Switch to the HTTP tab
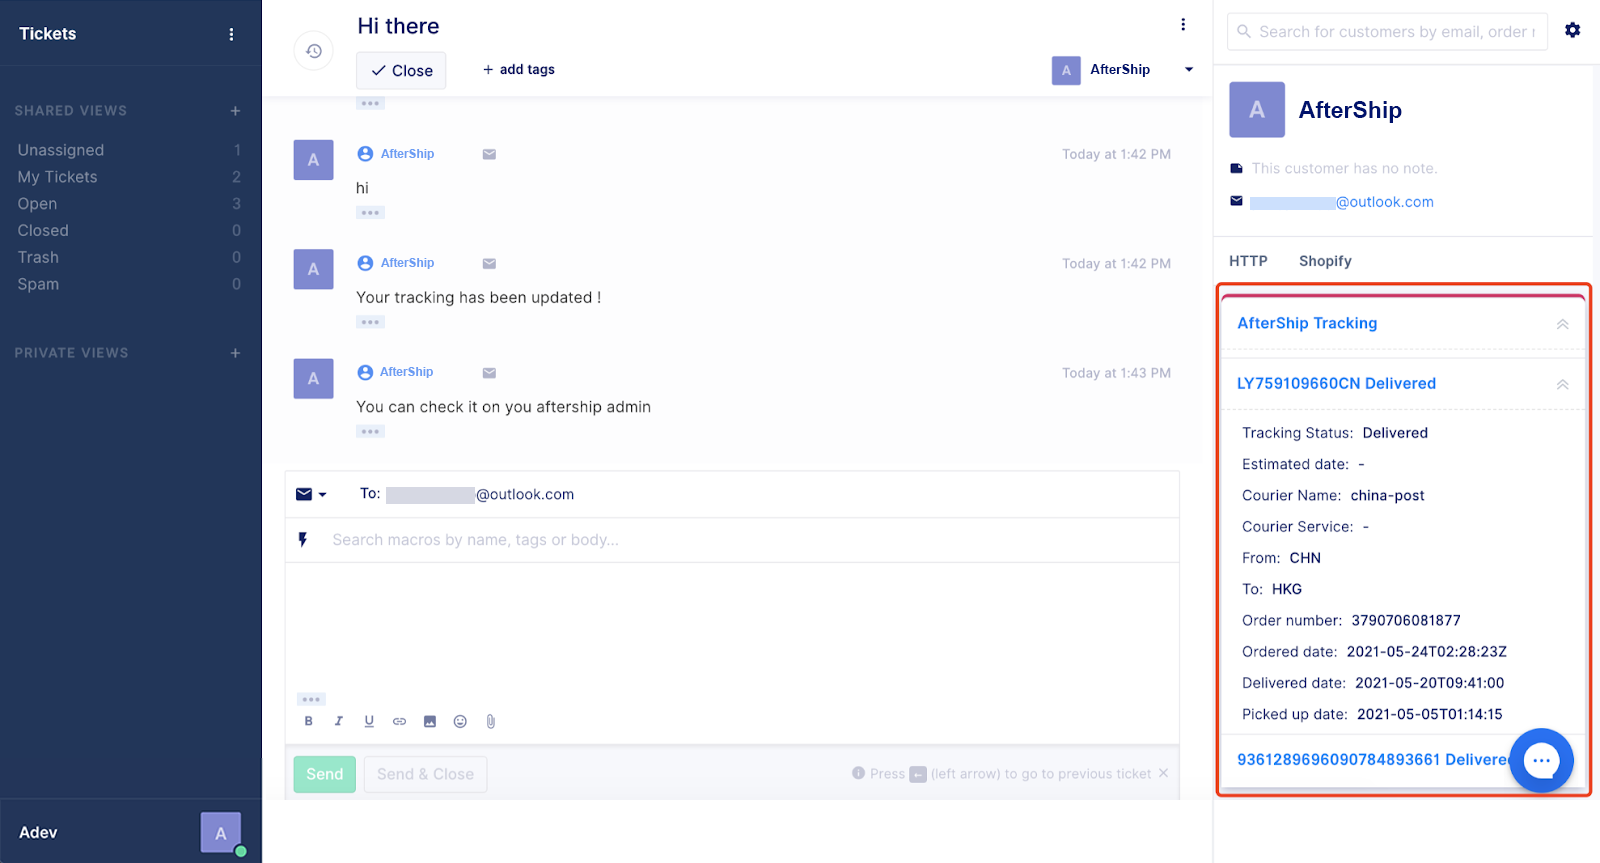Viewport: 1600px width, 863px height. click(1248, 261)
